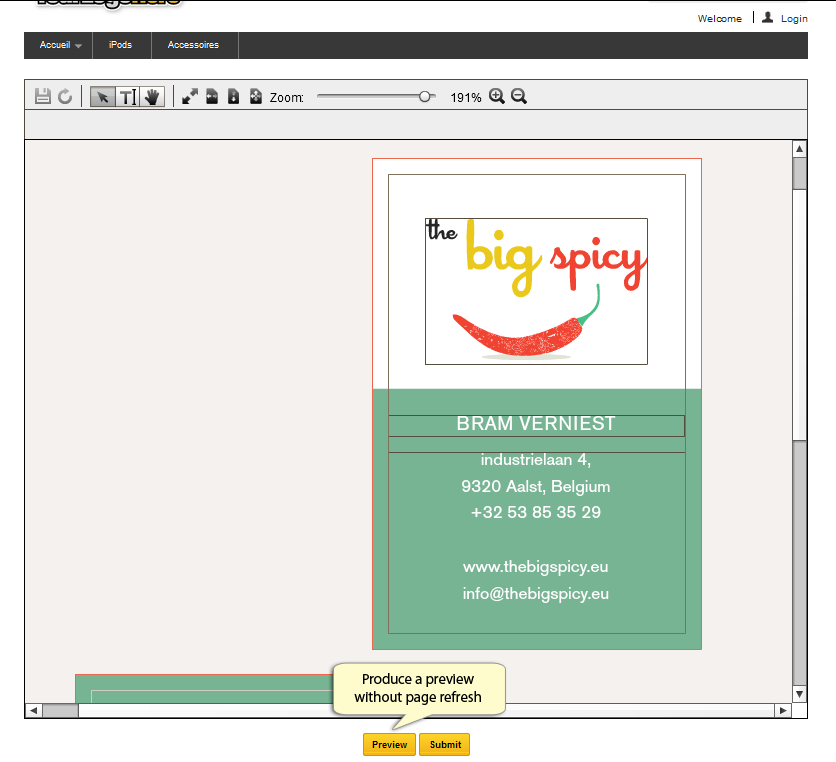Select the big spicy logo image
The width and height of the screenshot is (836, 762).
pos(536,292)
